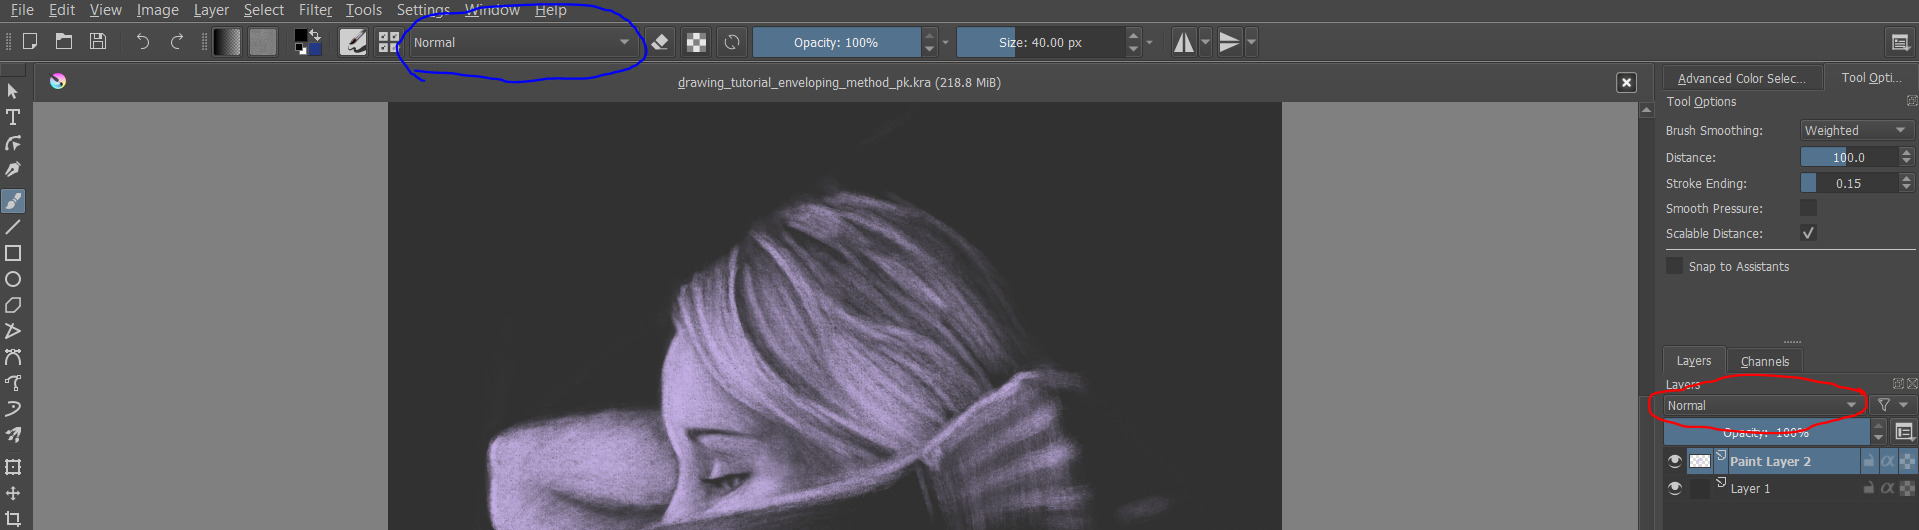Toggle lock on Paint Layer 2
The height and width of the screenshot is (530, 1919).
pyautogui.click(x=1868, y=461)
